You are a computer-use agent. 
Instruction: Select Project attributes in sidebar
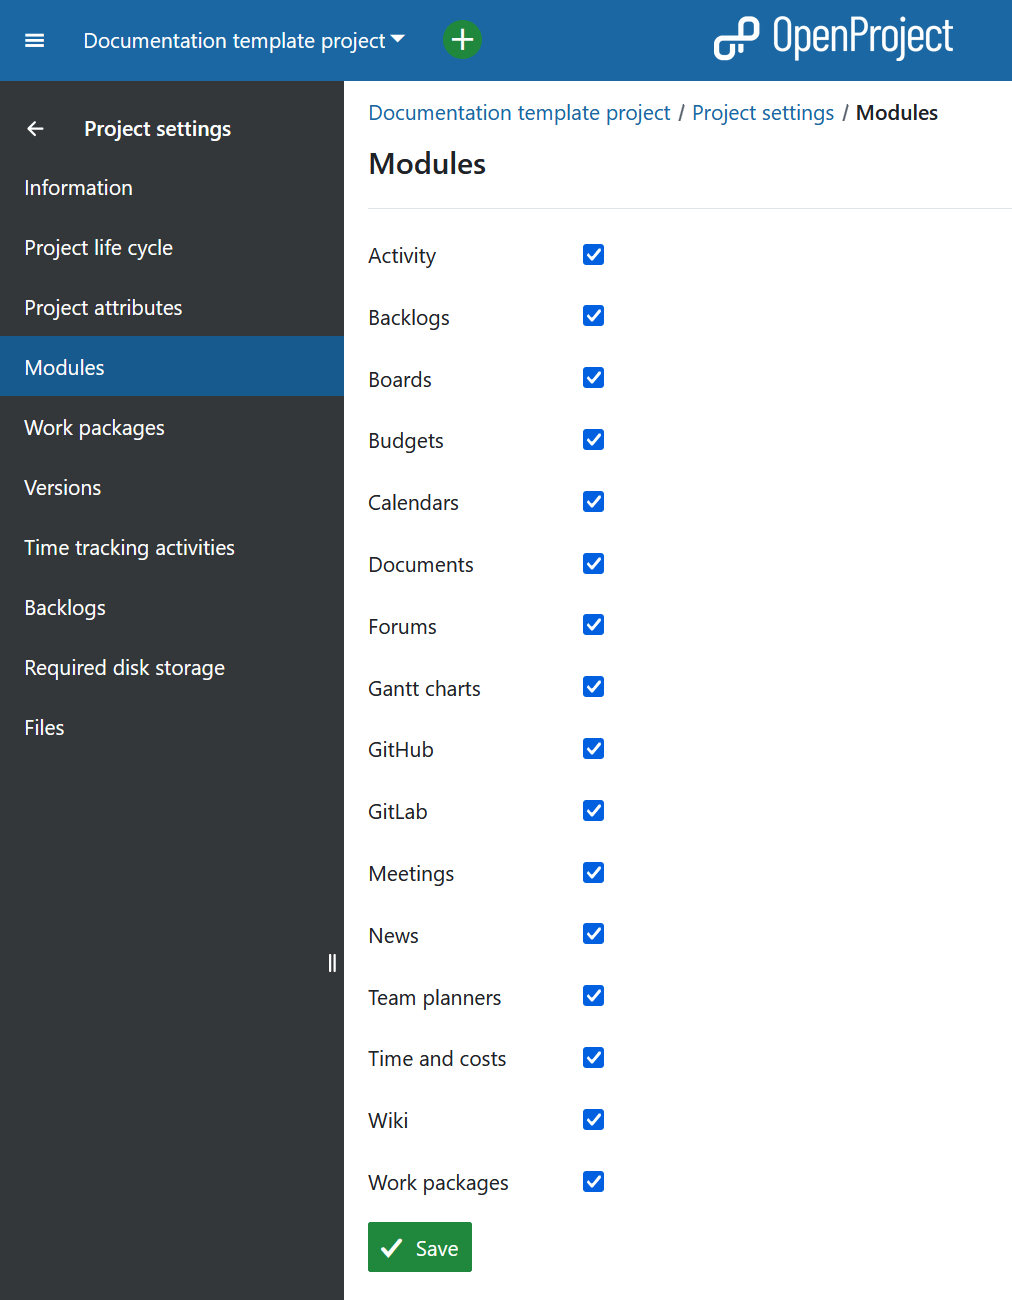click(172, 308)
